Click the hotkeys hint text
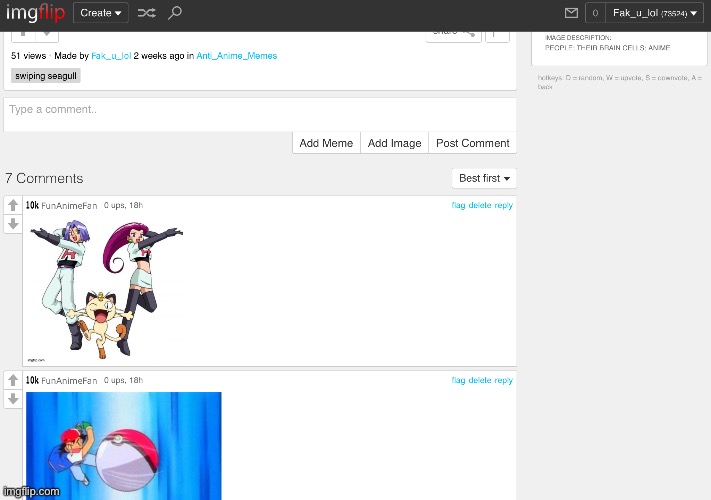The height and width of the screenshot is (500, 711). (619, 82)
